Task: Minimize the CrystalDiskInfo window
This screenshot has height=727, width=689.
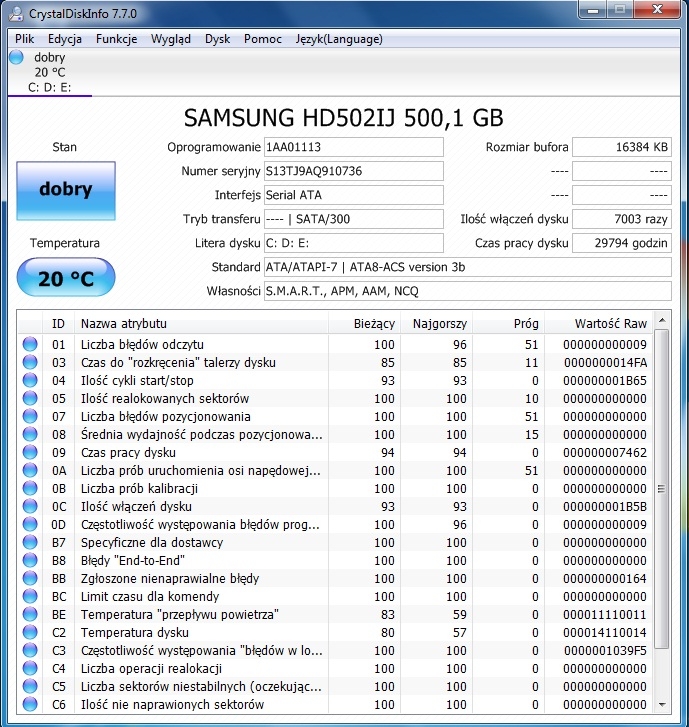Action: tap(593, 9)
